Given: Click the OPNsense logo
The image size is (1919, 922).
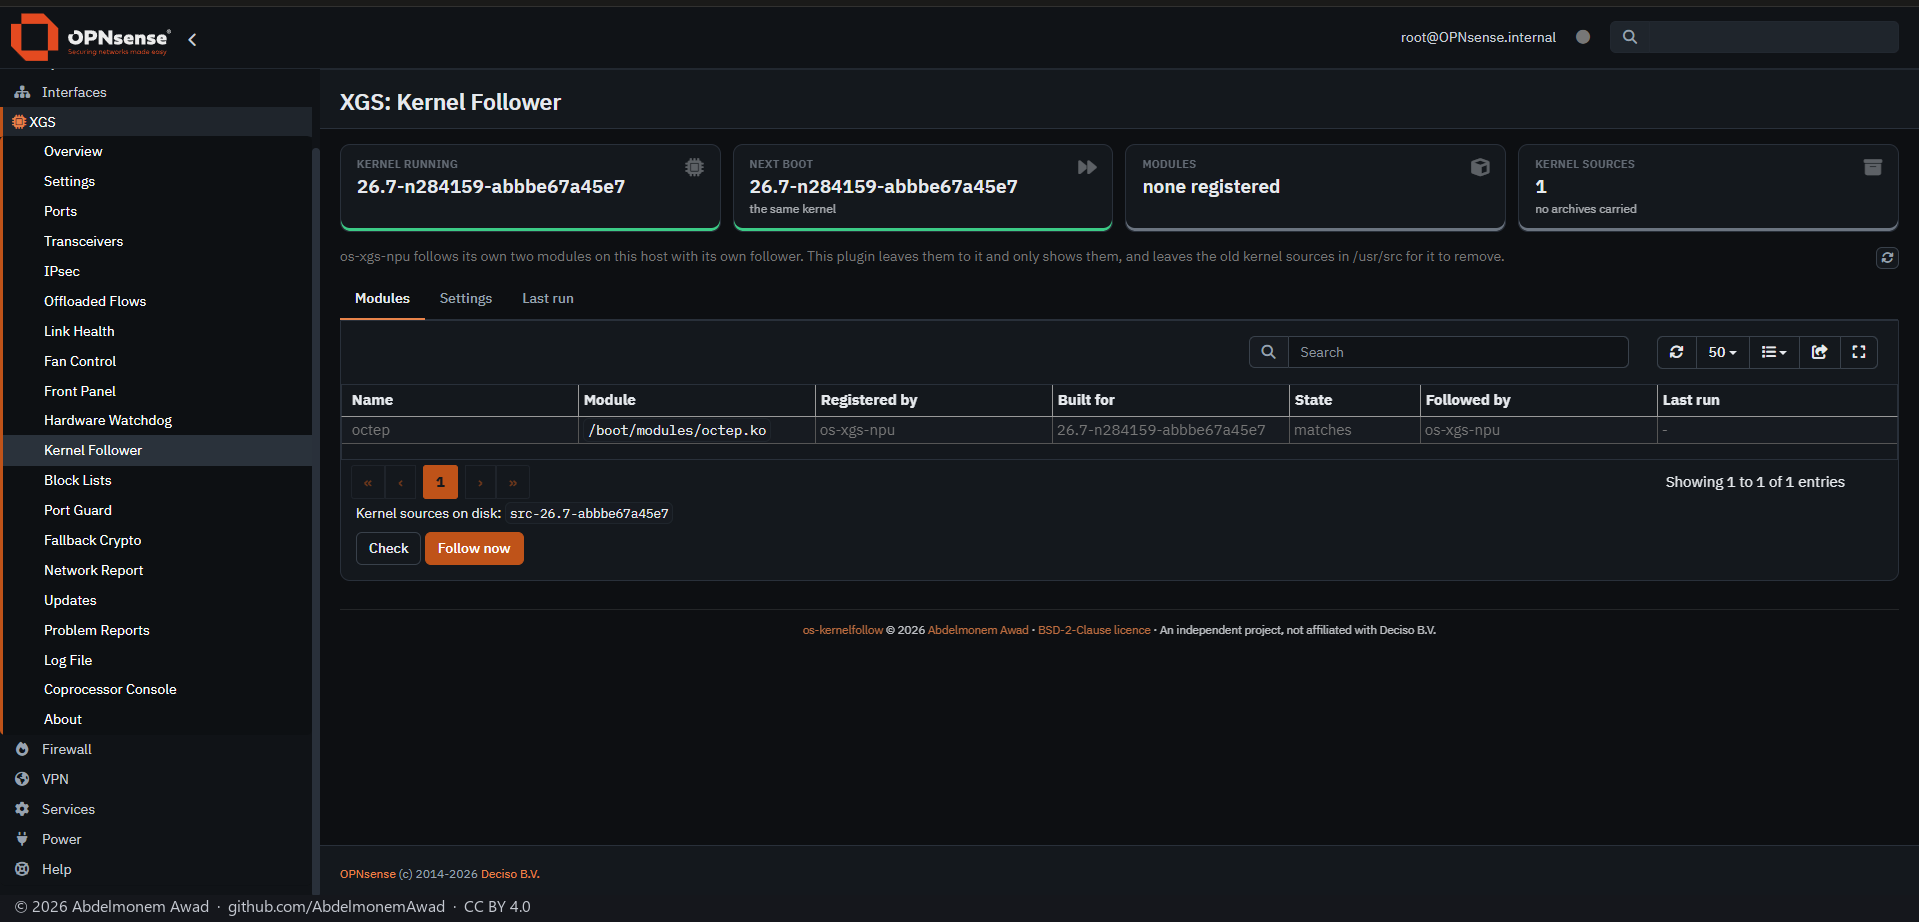Looking at the screenshot, I should pos(90,37).
